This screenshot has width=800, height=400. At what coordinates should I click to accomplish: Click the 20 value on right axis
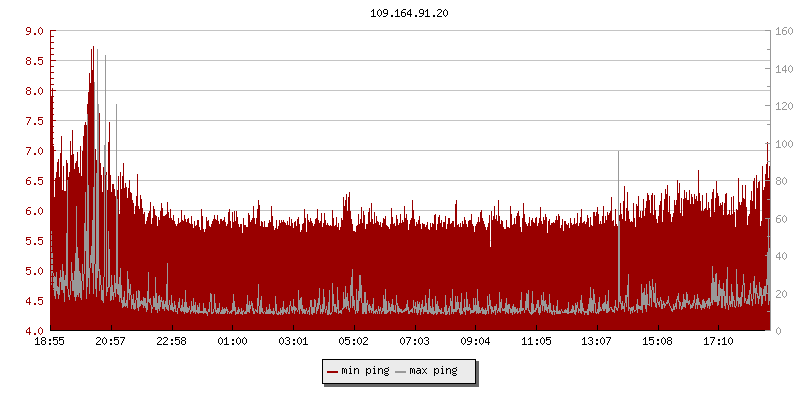tap(780, 294)
